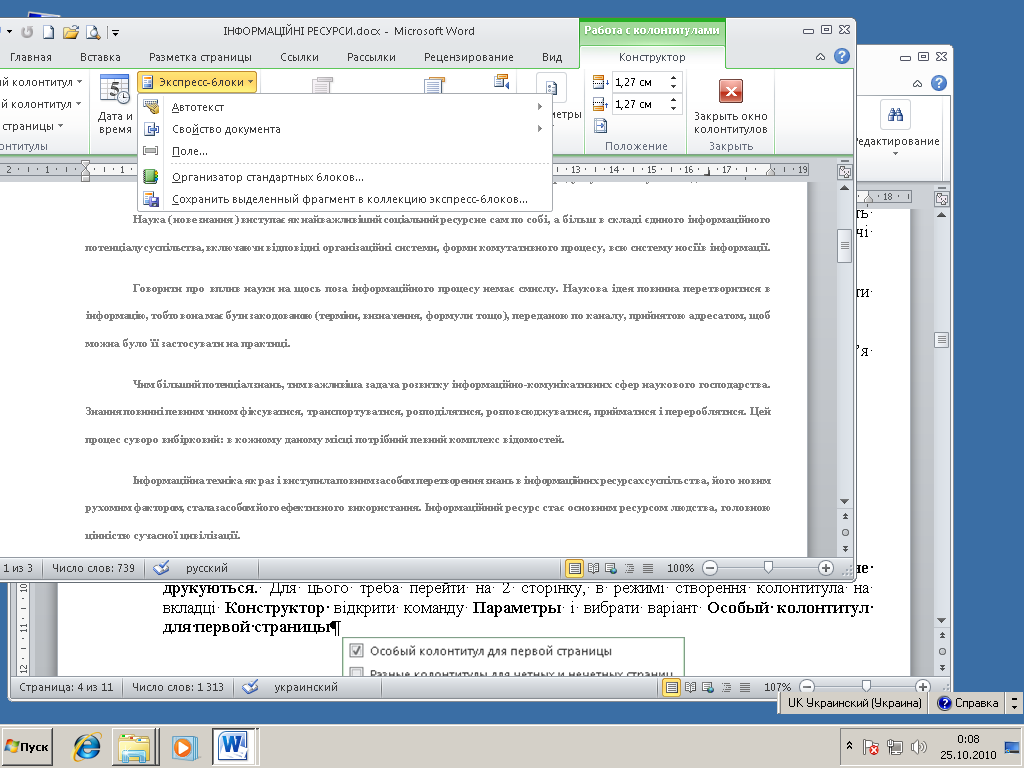
Task: Open the Рассылки tab
Action: (x=371, y=57)
